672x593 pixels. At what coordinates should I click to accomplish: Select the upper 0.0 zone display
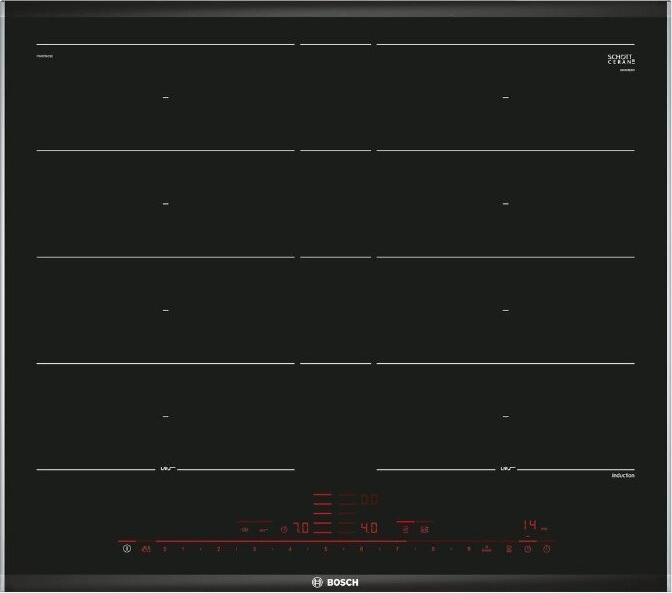pyautogui.click(x=368, y=498)
